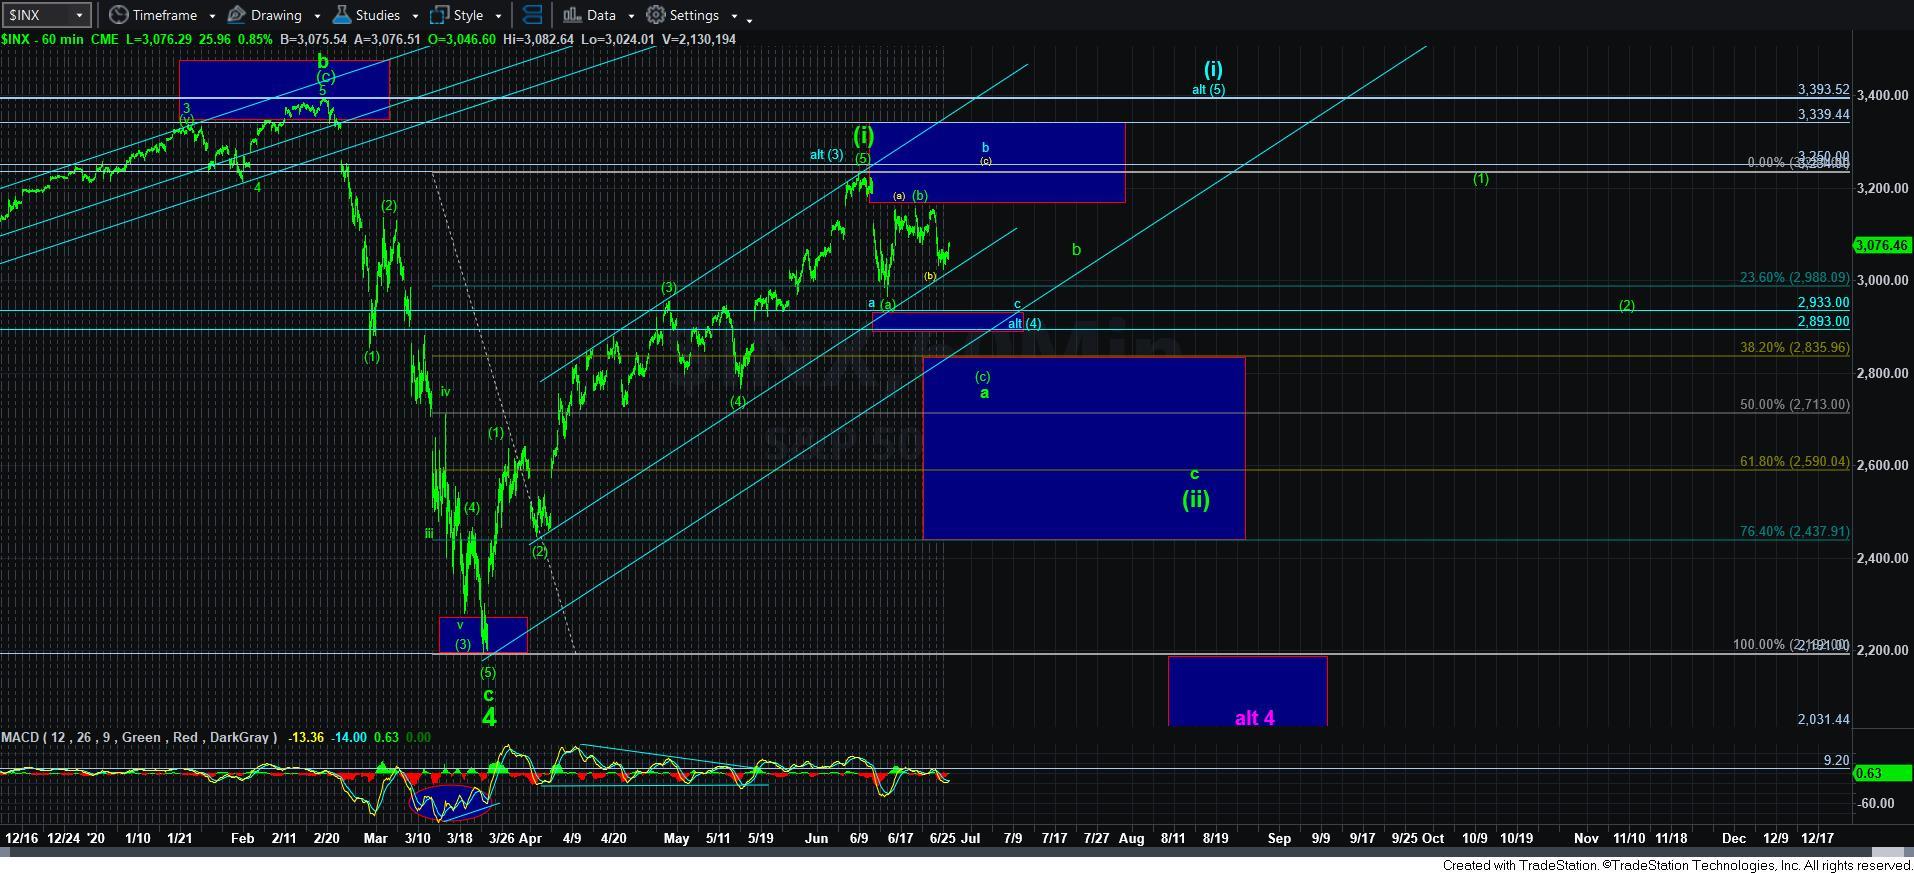Expand the Timeframe dropdown arrow
Image resolution: width=1914 pixels, height=873 pixels.
pyautogui.click(x=212, y=16)
